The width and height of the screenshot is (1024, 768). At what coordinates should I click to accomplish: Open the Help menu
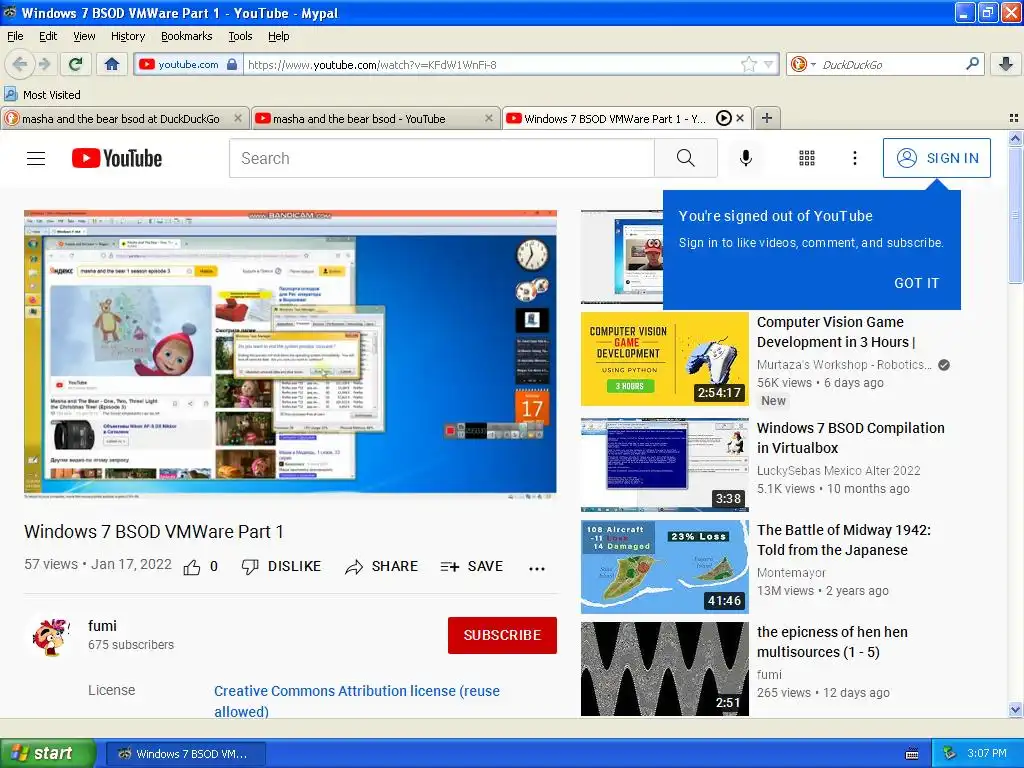point(278,36)
